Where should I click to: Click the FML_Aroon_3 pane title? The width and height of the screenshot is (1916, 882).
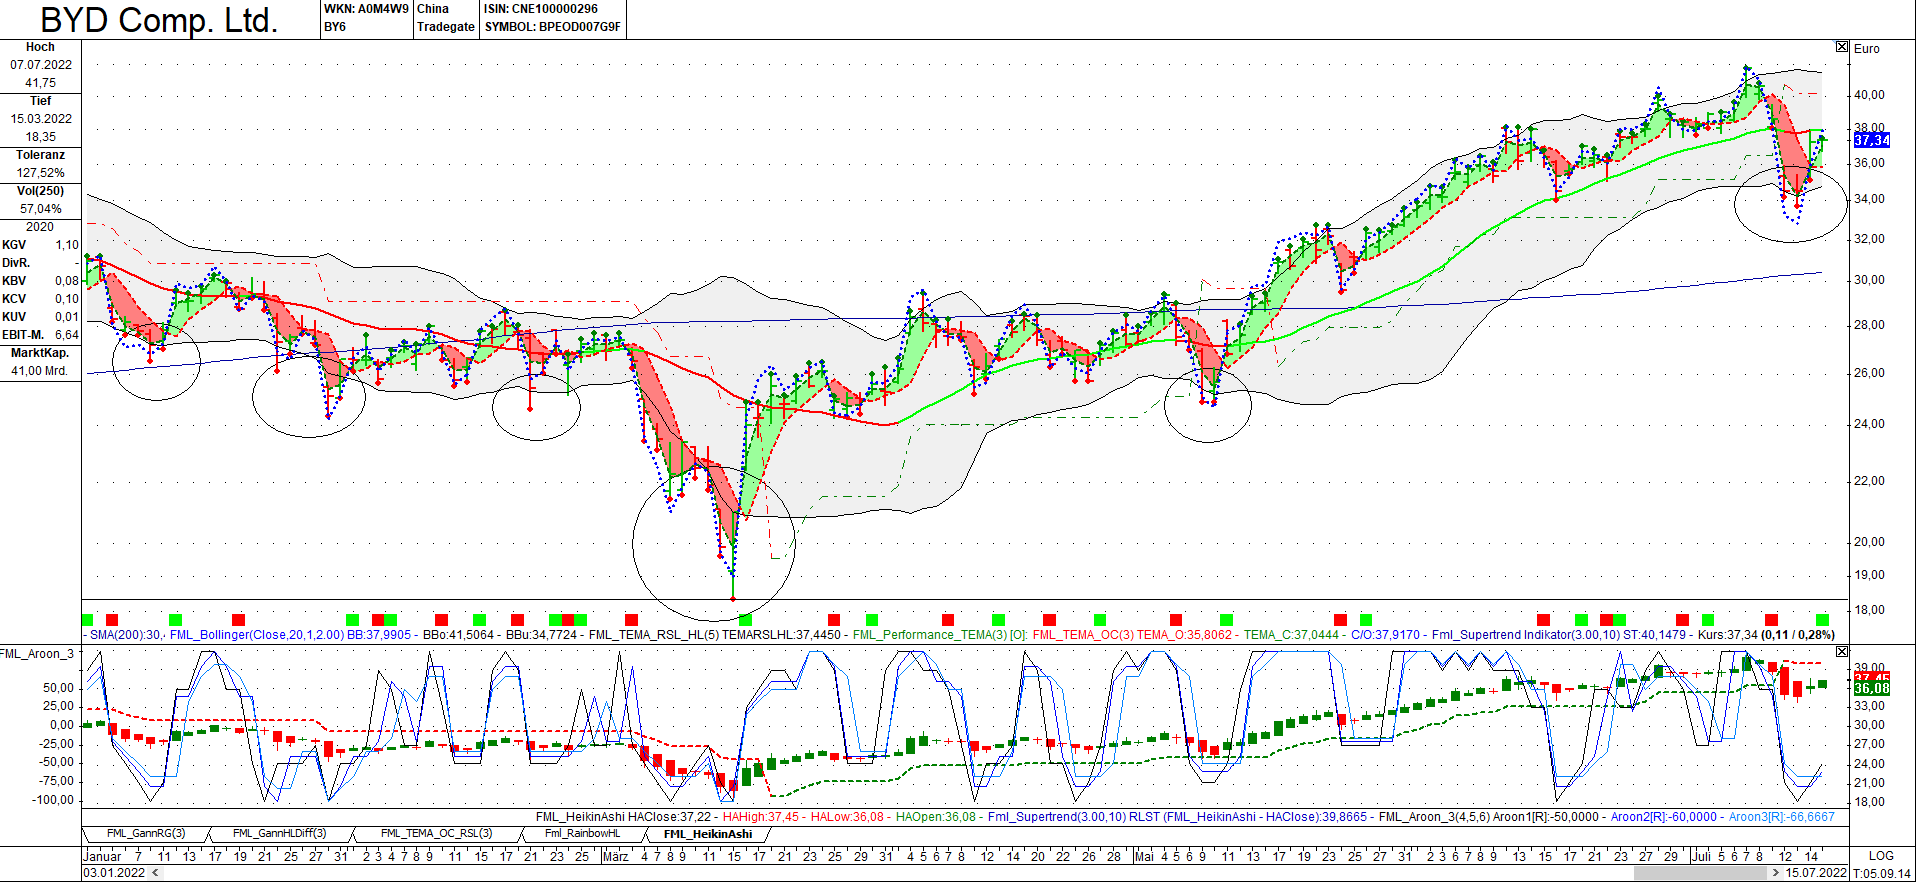[37, 654]
